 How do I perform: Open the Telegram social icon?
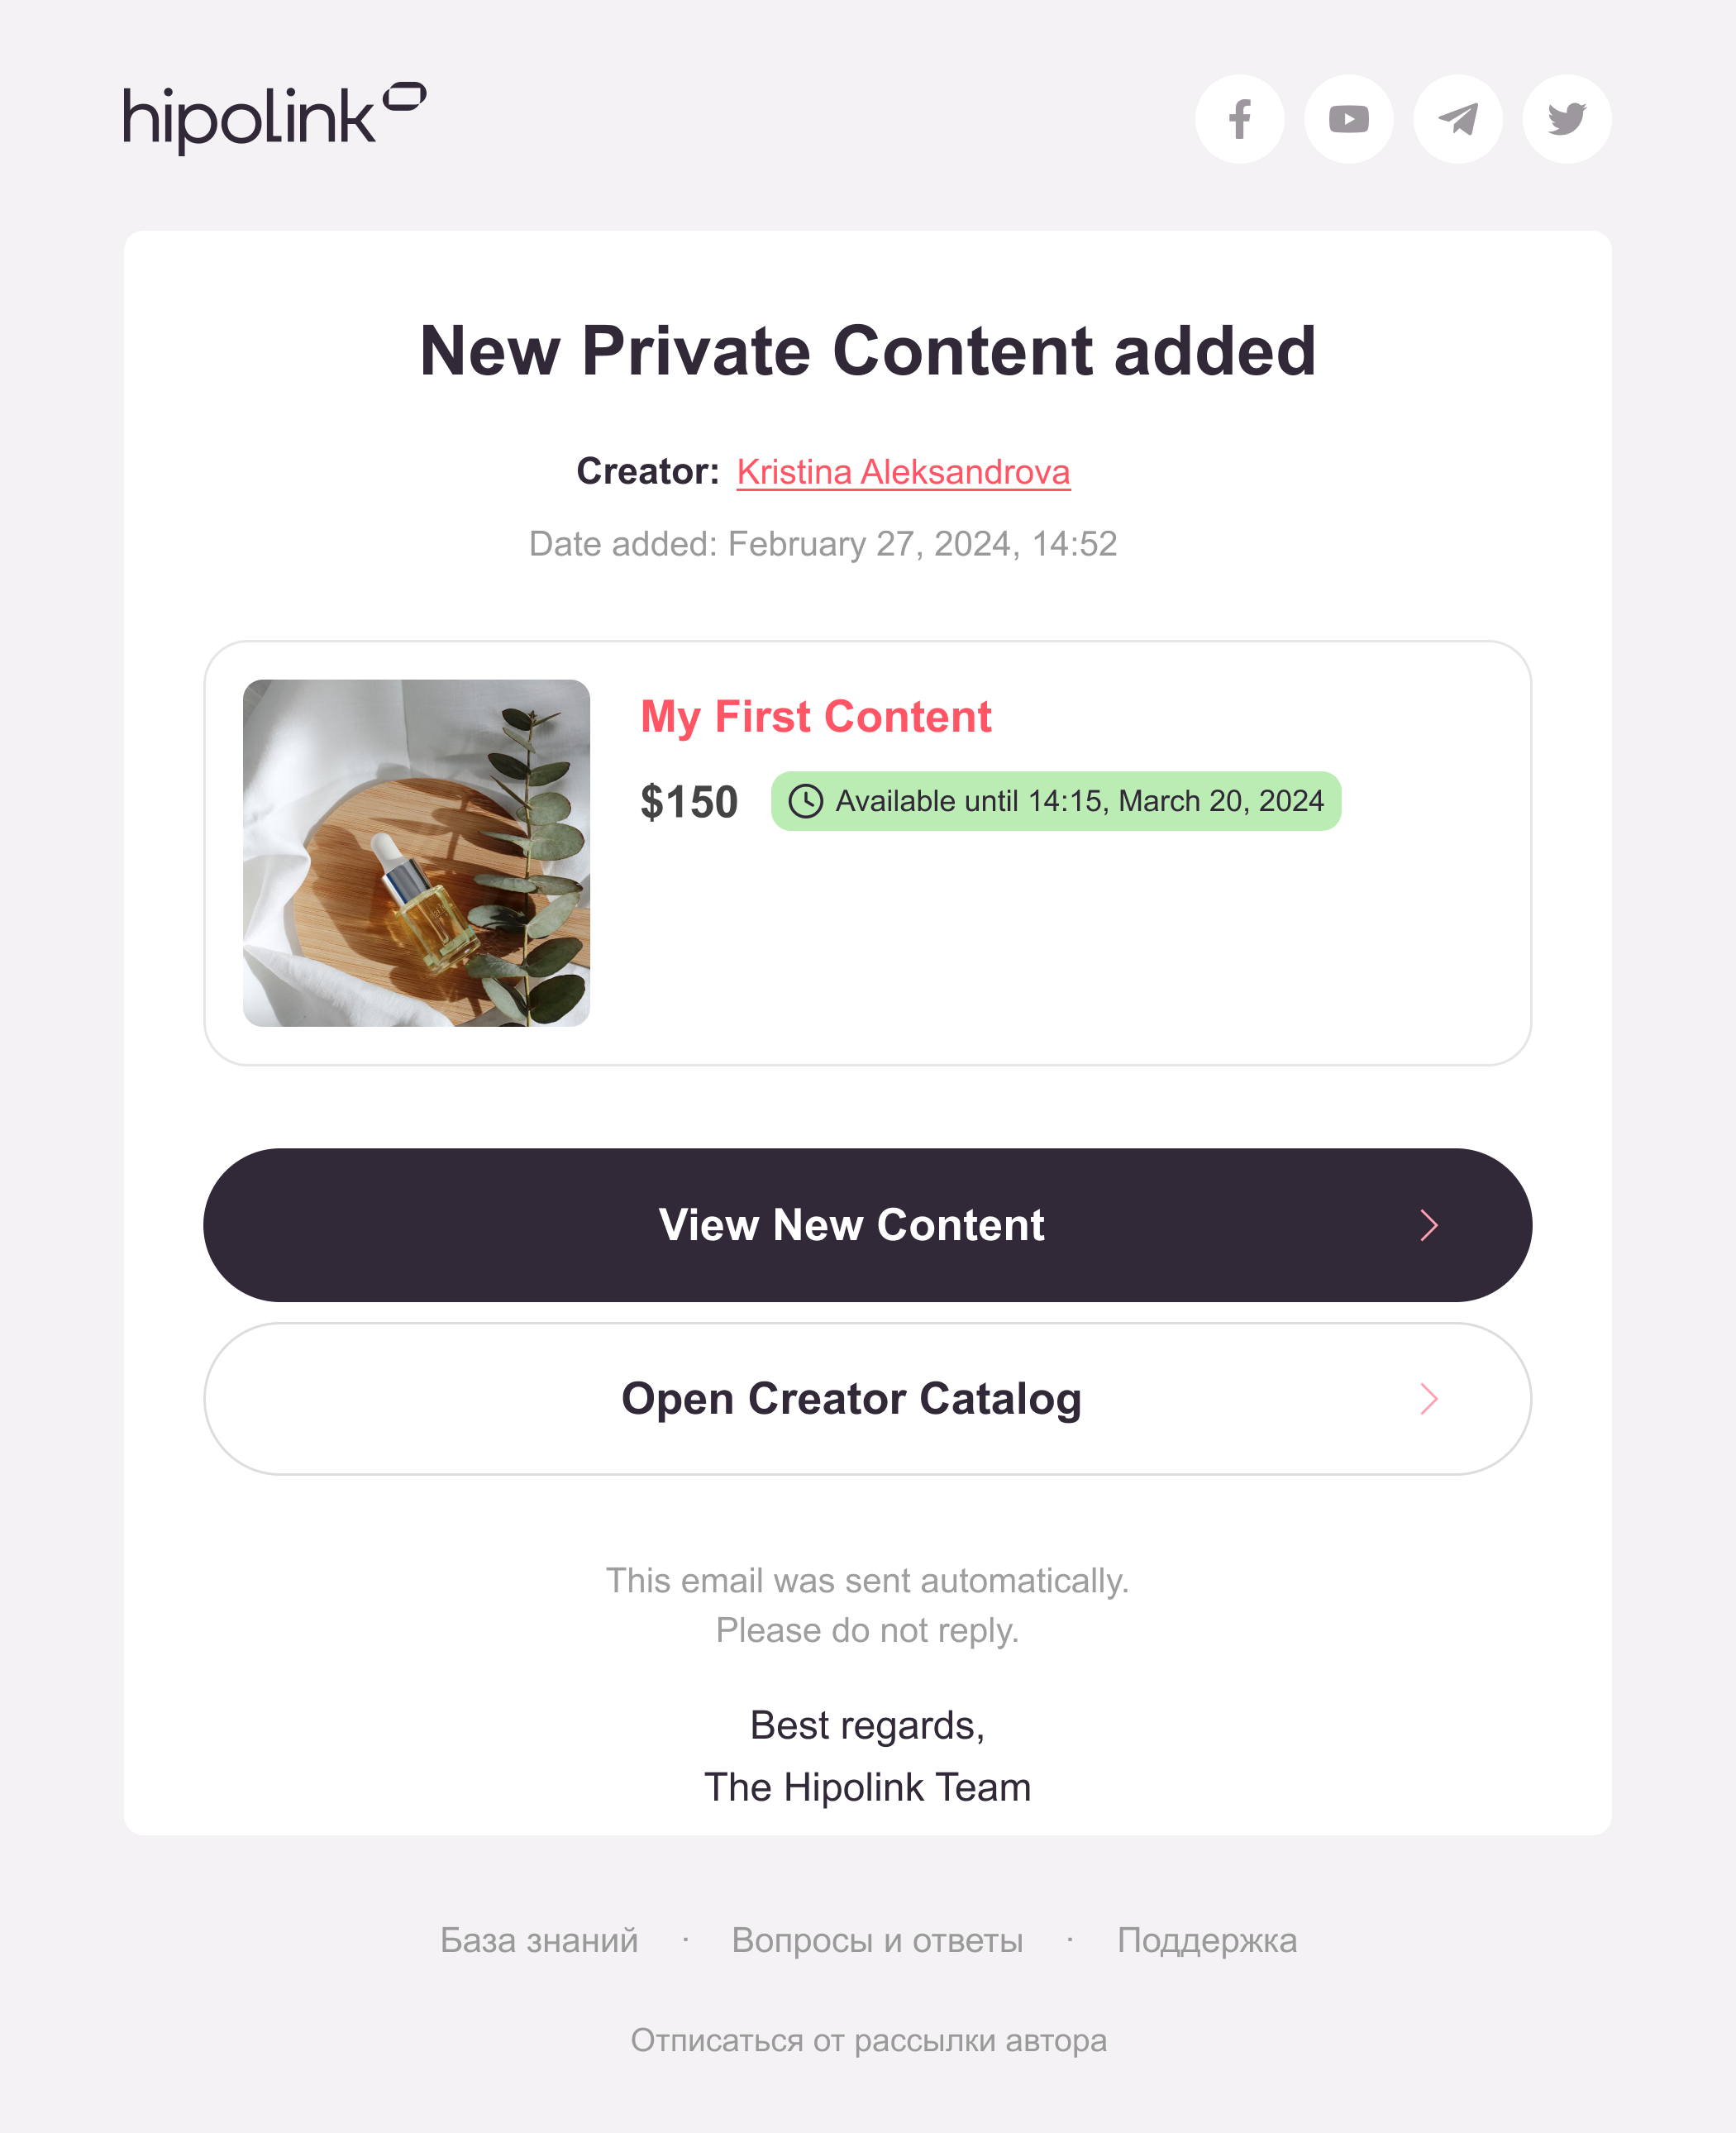click(1457, 119)
